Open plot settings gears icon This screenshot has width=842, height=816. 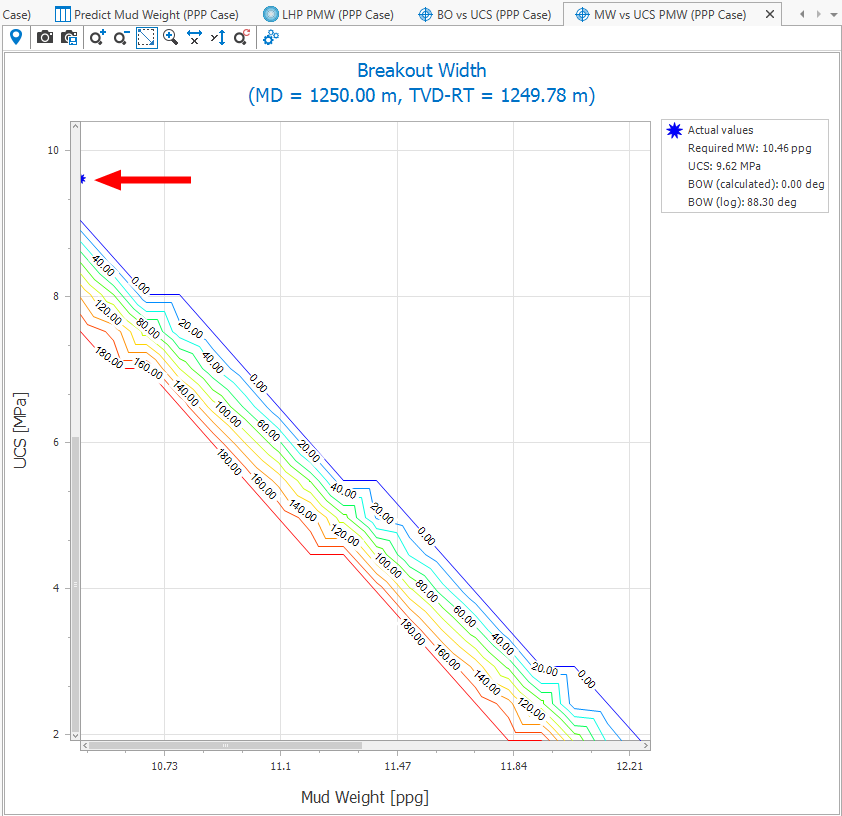(271, 37)
